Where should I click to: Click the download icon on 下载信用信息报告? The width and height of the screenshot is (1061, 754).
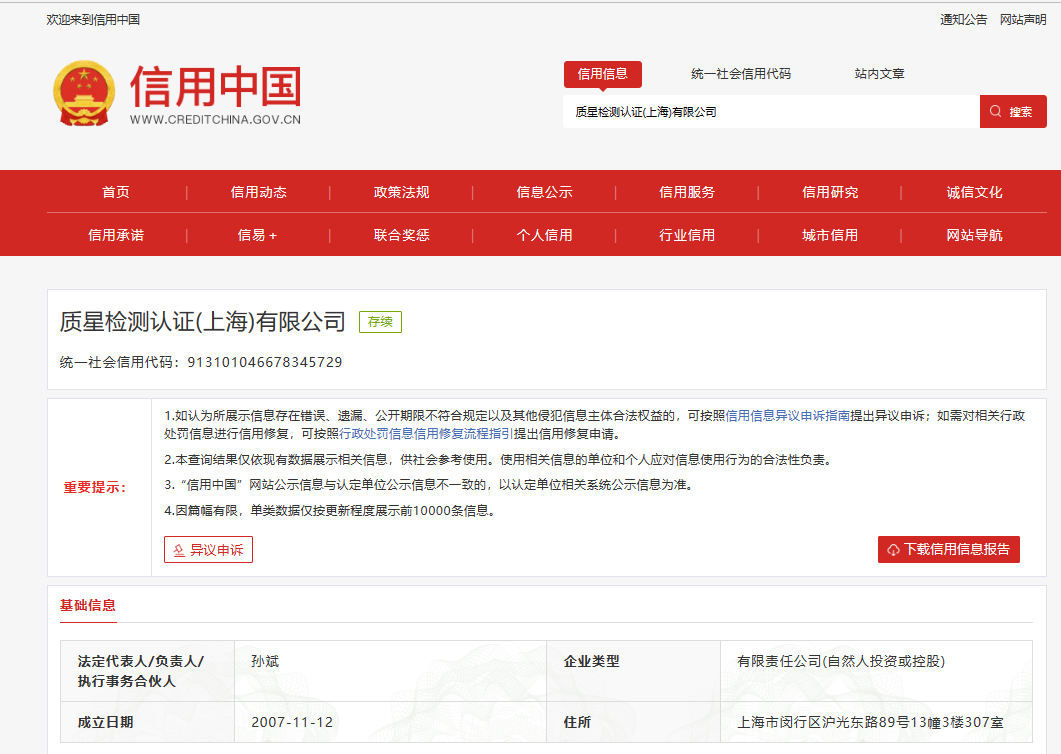click(891, 549)
